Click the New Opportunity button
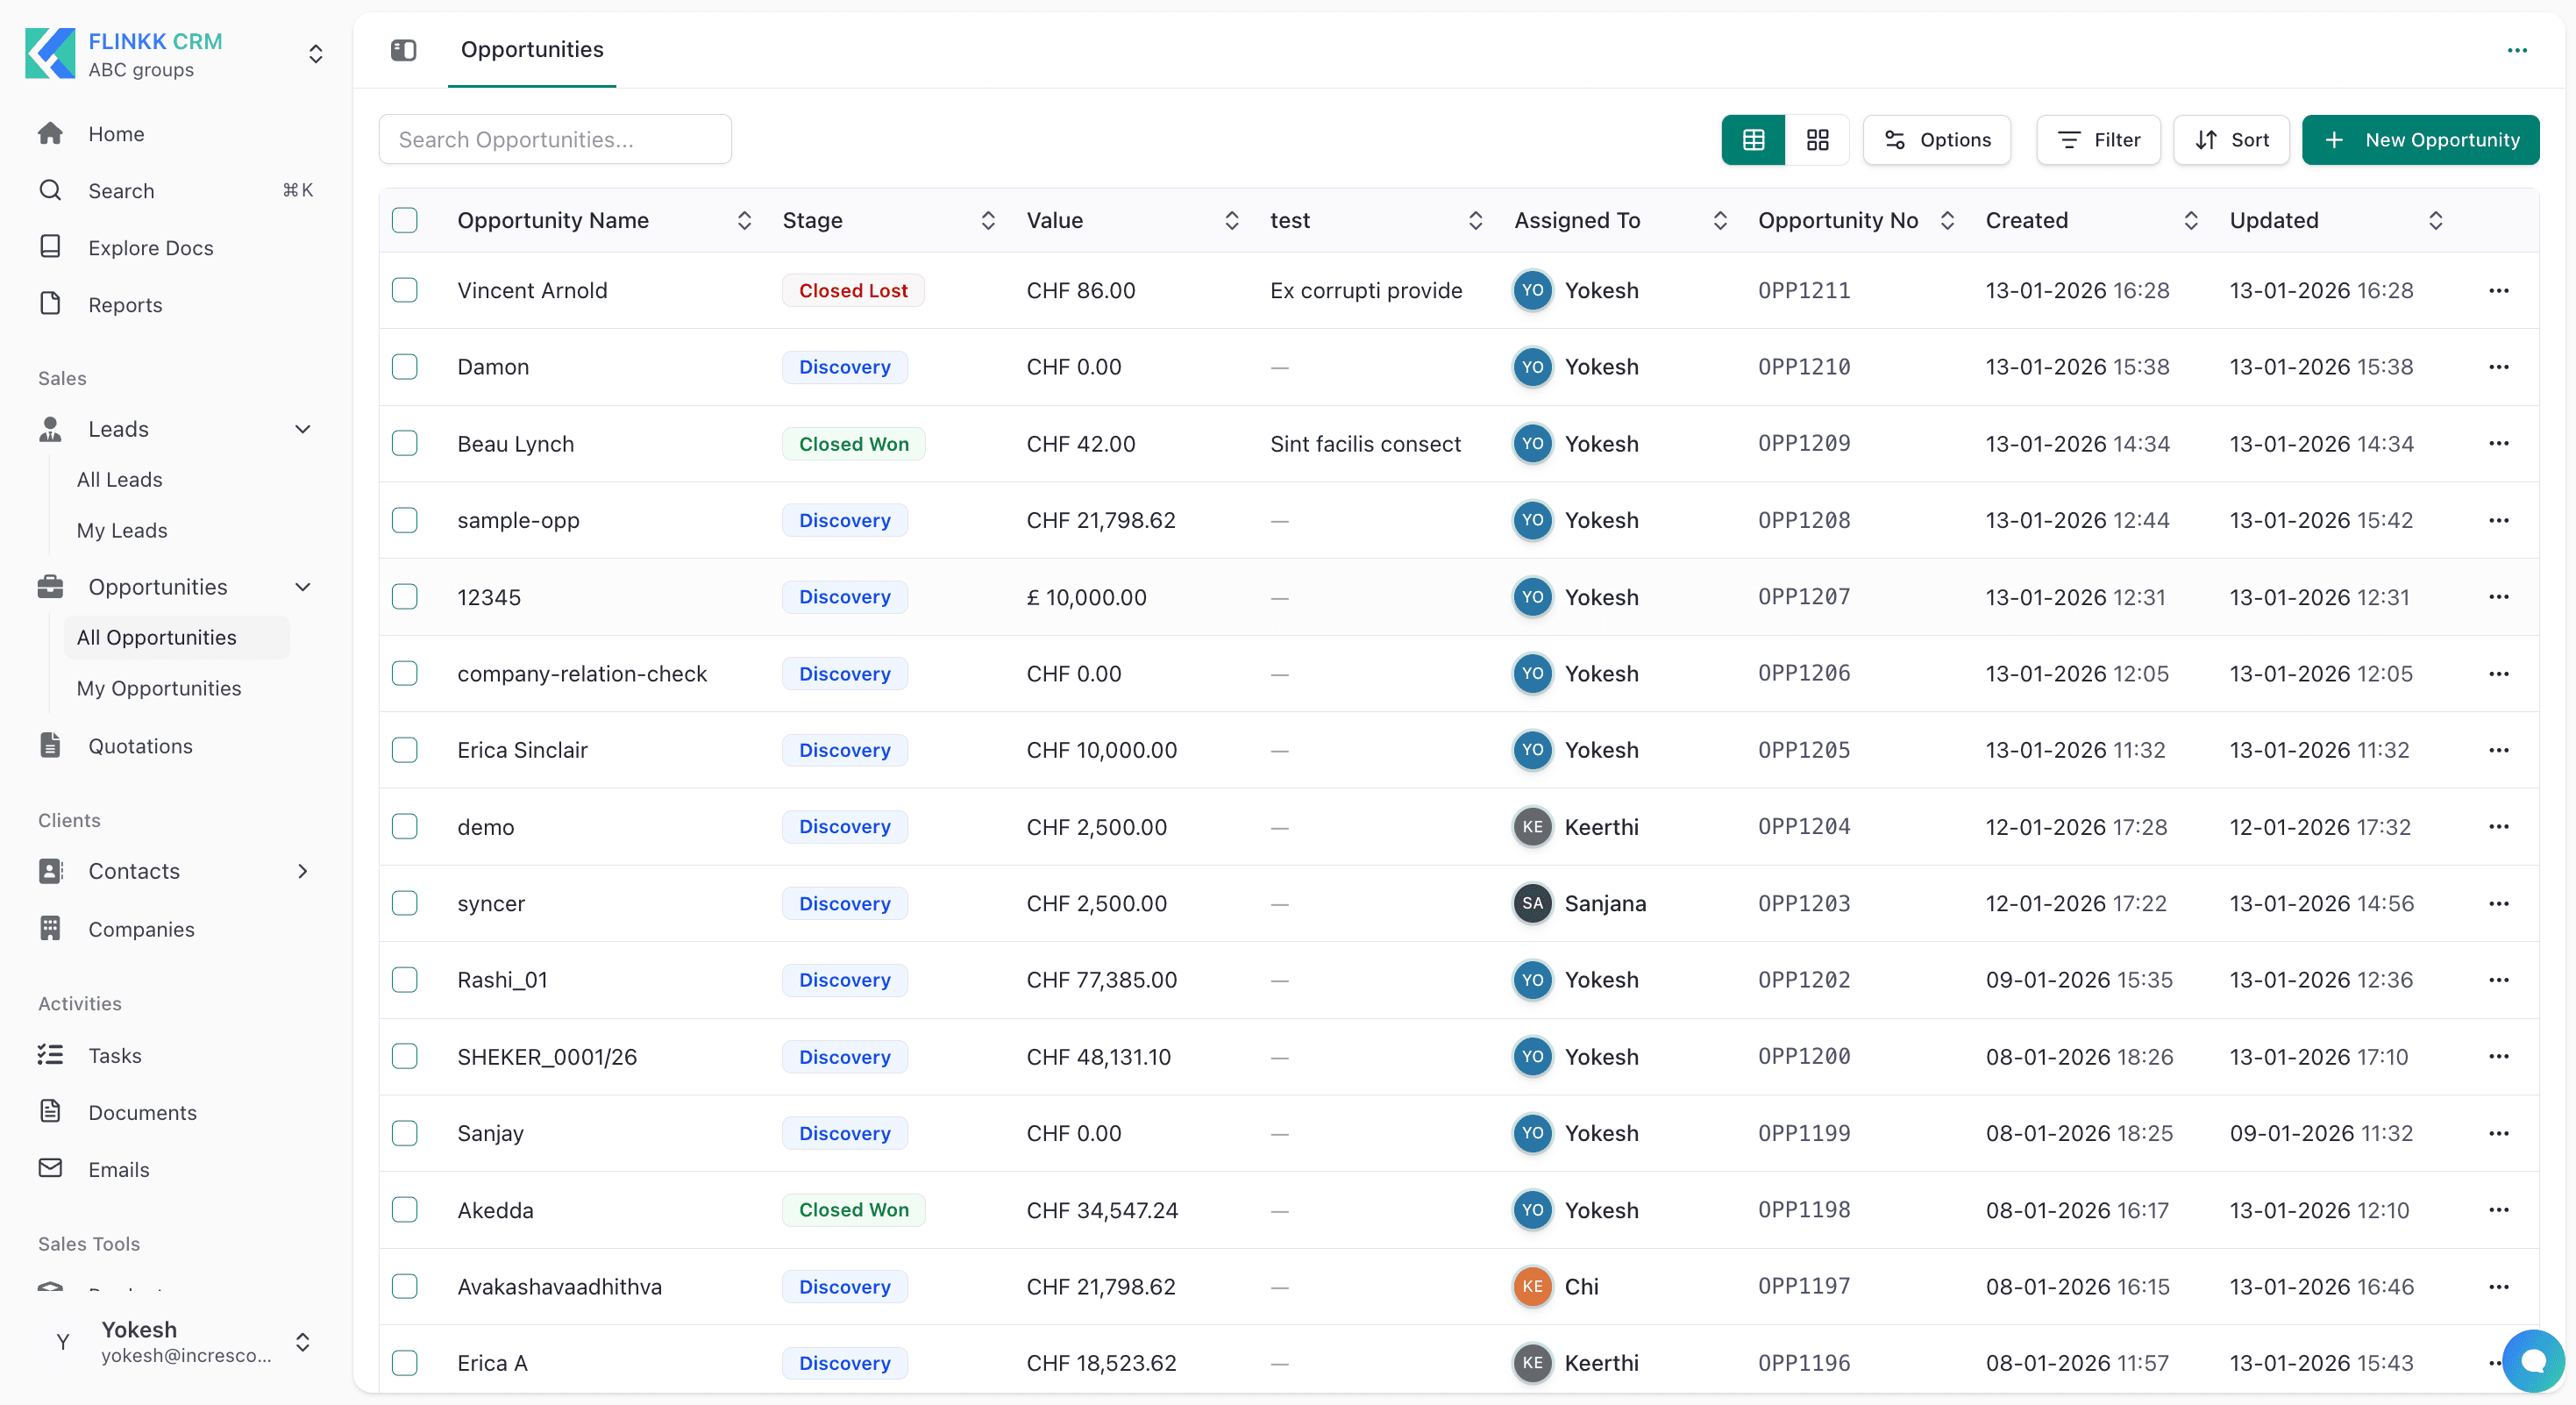This screenshot has height=1405, width=2576. point(2420,139)
